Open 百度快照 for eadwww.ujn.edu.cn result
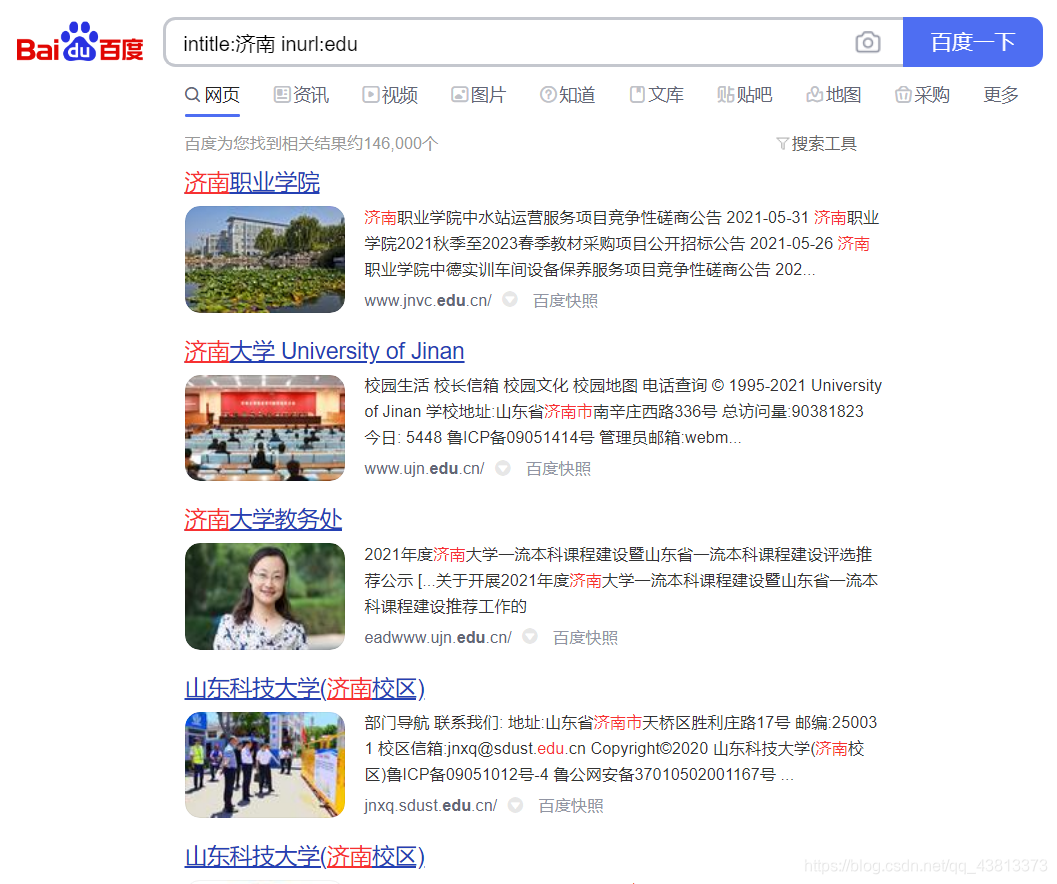Image resolution: width=1057 pixels, height=884 pixels. (x=585, y=637)
